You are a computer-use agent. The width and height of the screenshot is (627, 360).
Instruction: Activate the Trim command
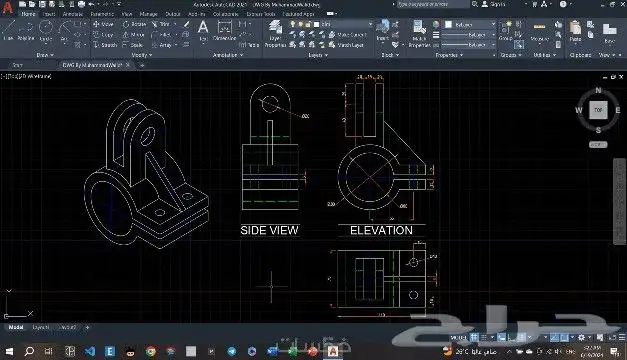point(161,24)
